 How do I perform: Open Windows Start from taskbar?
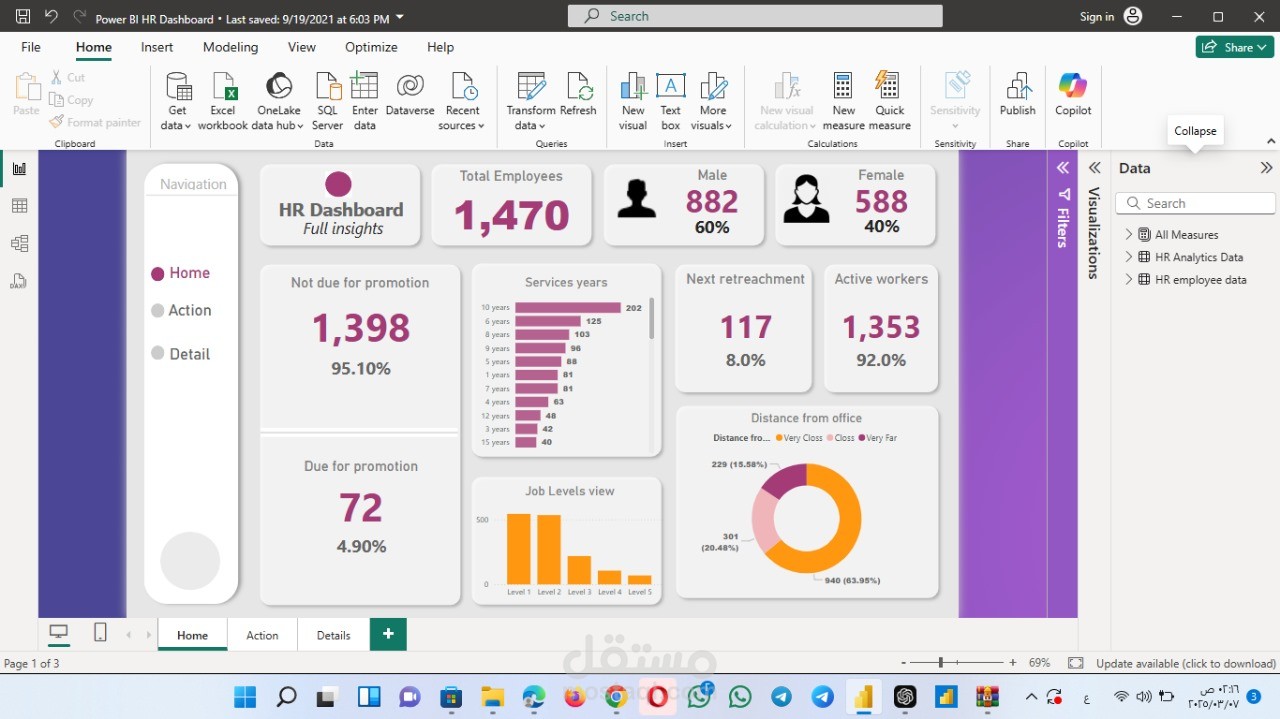pos(245,697)
